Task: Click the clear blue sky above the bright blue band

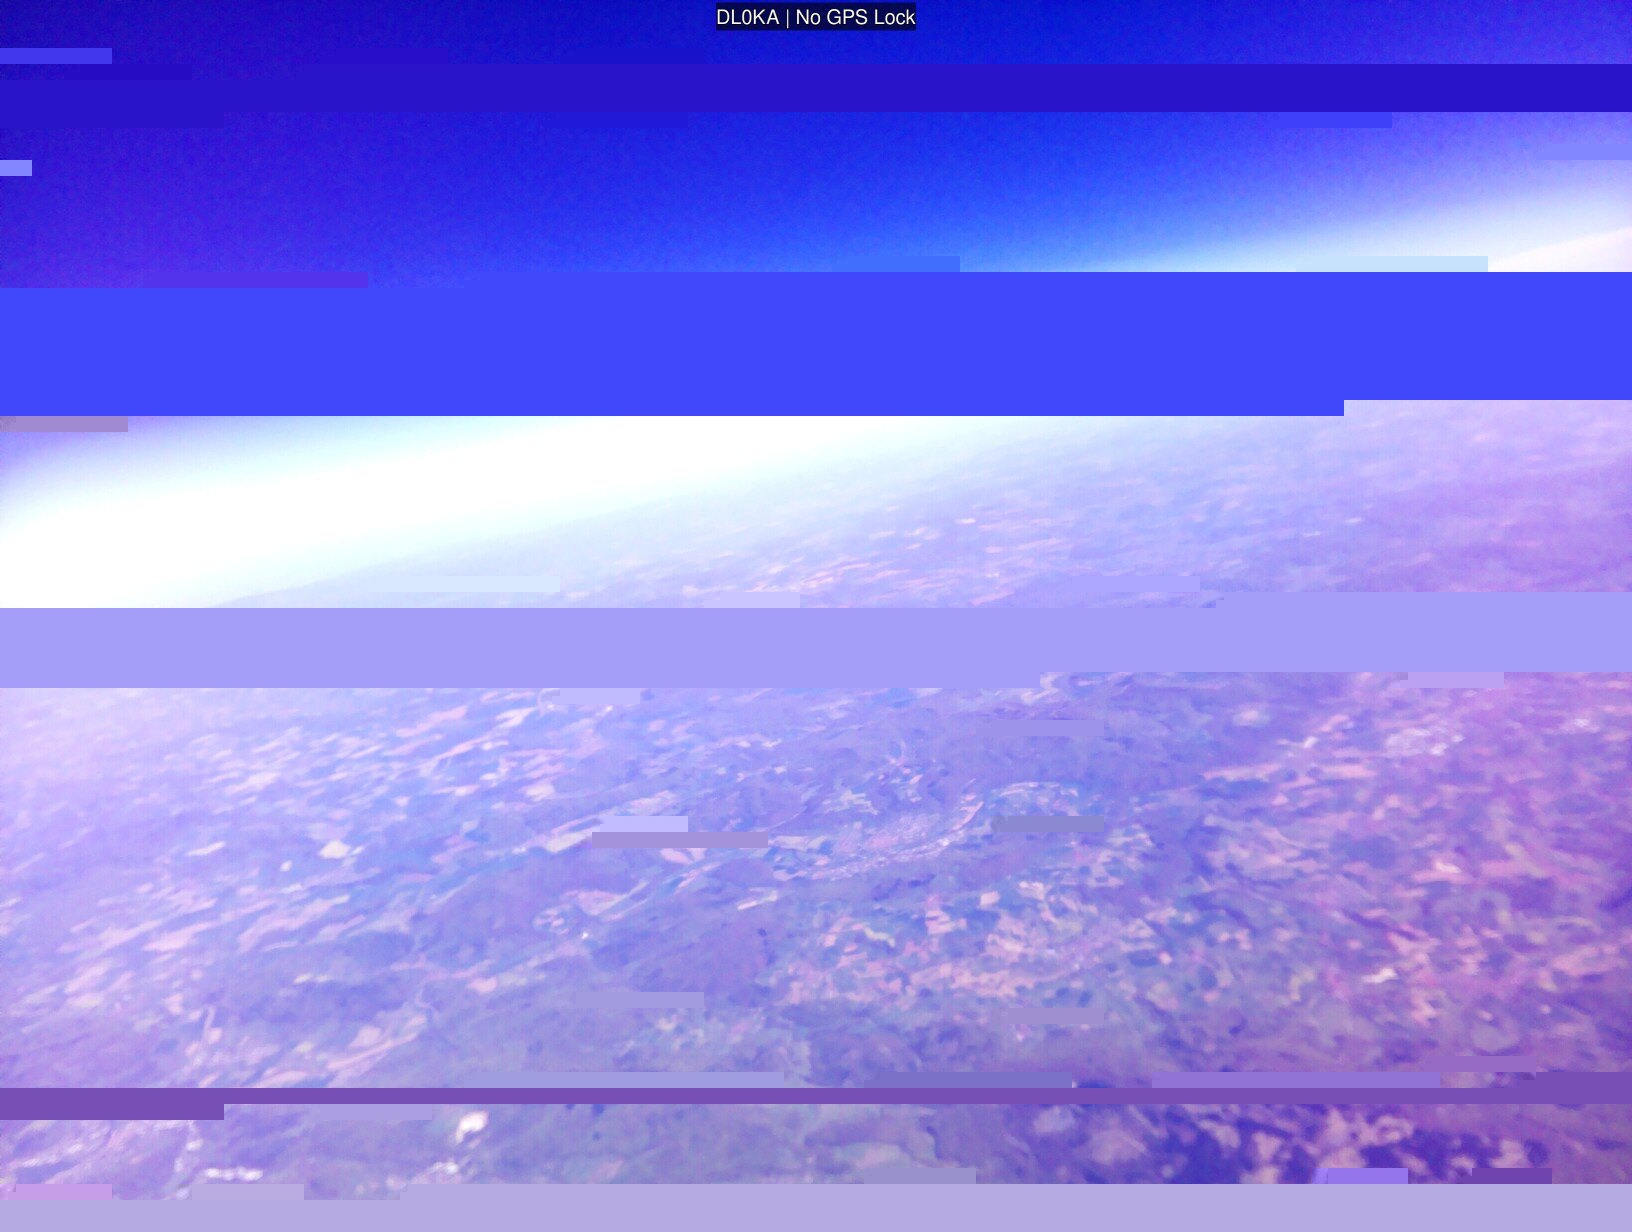Action: [x=700, y=200]
